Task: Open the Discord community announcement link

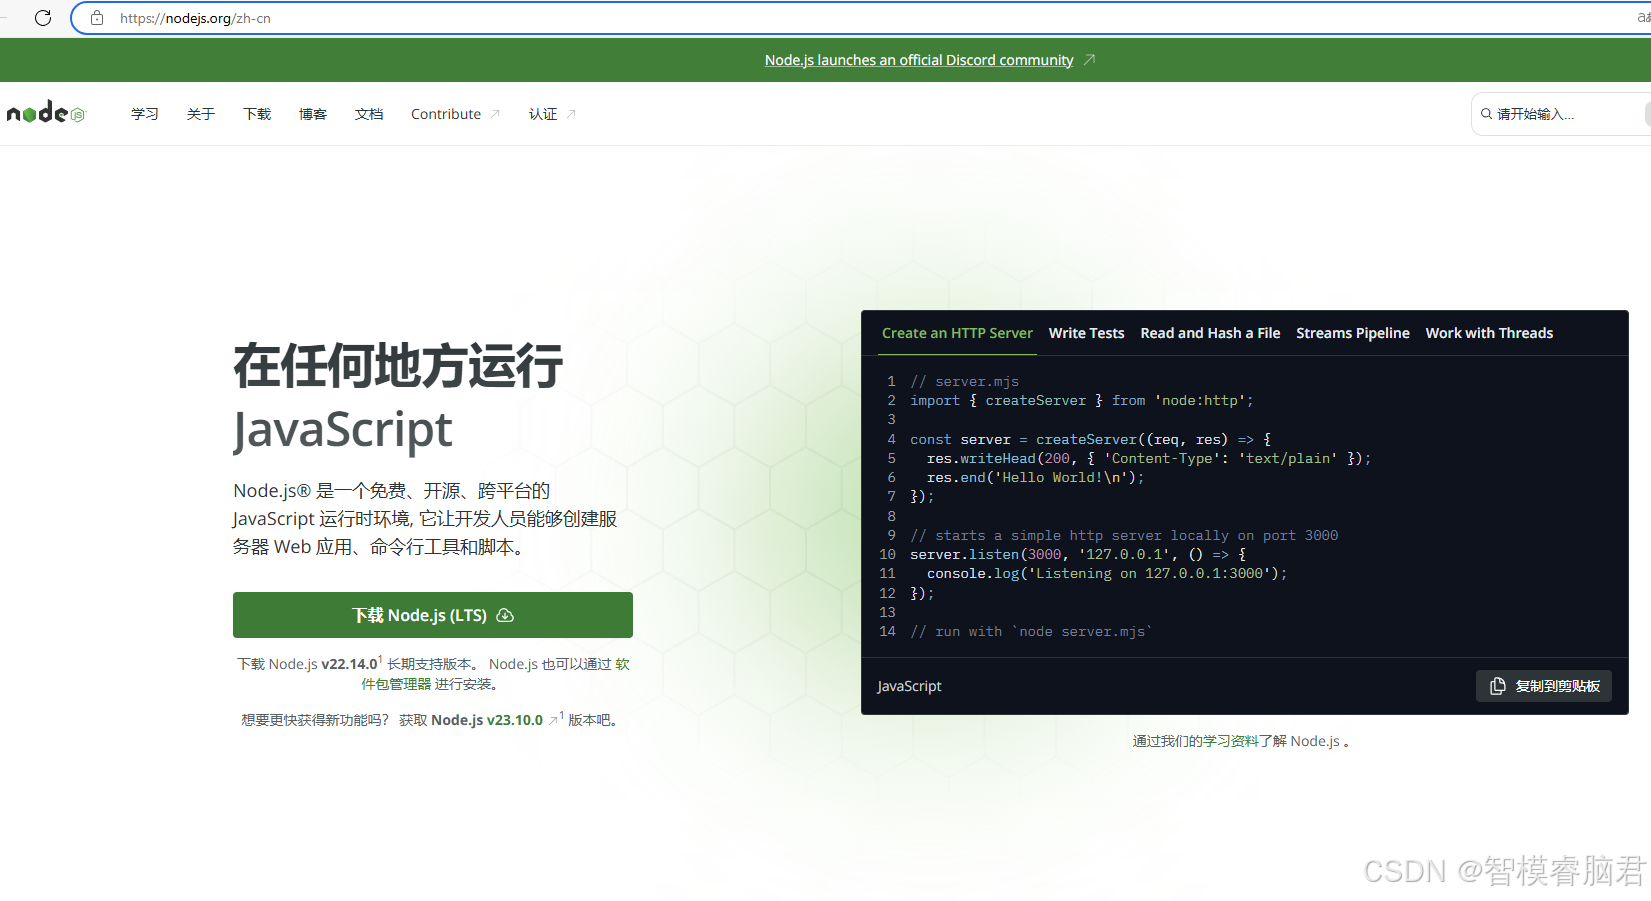Action: pos(919,60)
